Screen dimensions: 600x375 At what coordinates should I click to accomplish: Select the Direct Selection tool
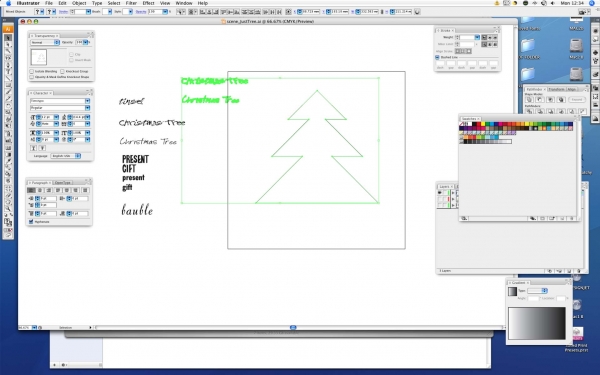coord(8,44)
